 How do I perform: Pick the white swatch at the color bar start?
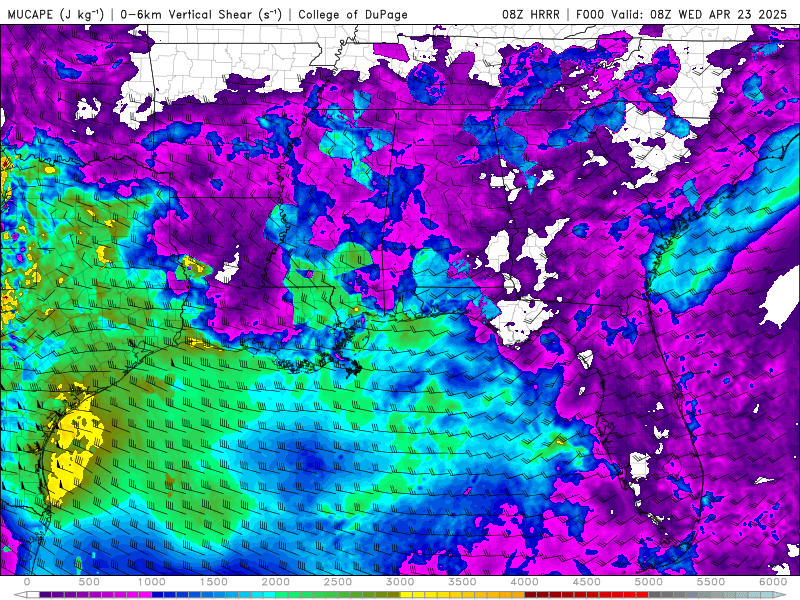33,595
